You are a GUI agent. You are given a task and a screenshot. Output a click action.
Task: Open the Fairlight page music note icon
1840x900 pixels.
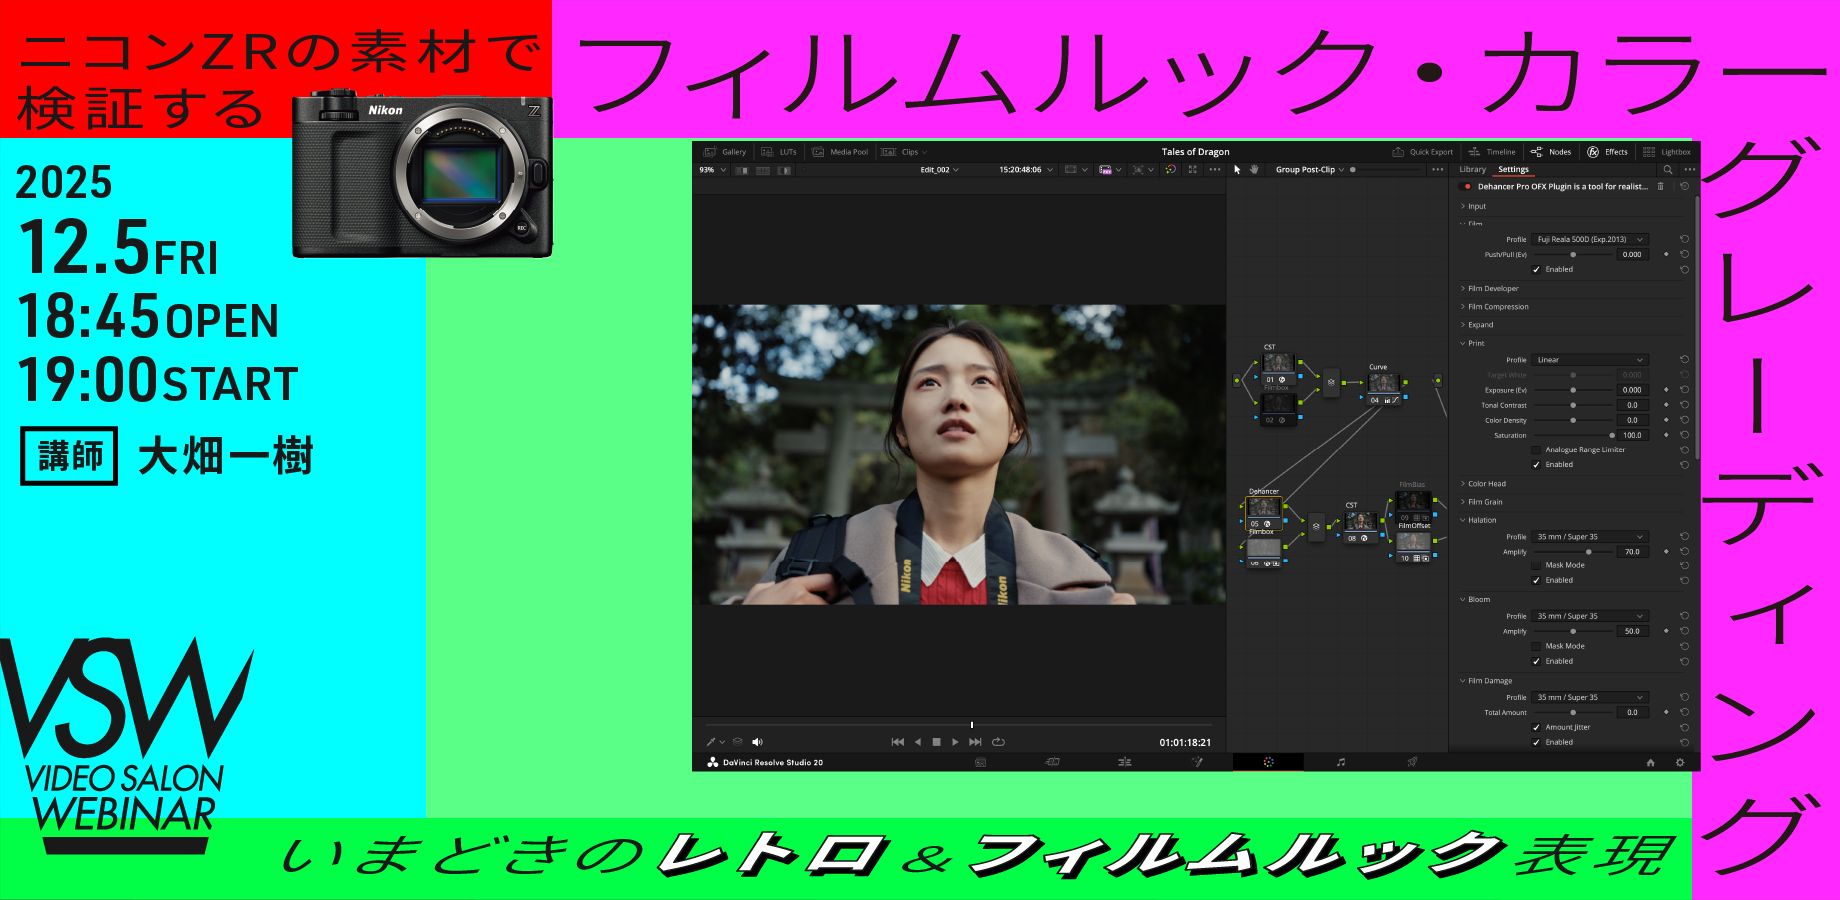tap(1340, 762)
